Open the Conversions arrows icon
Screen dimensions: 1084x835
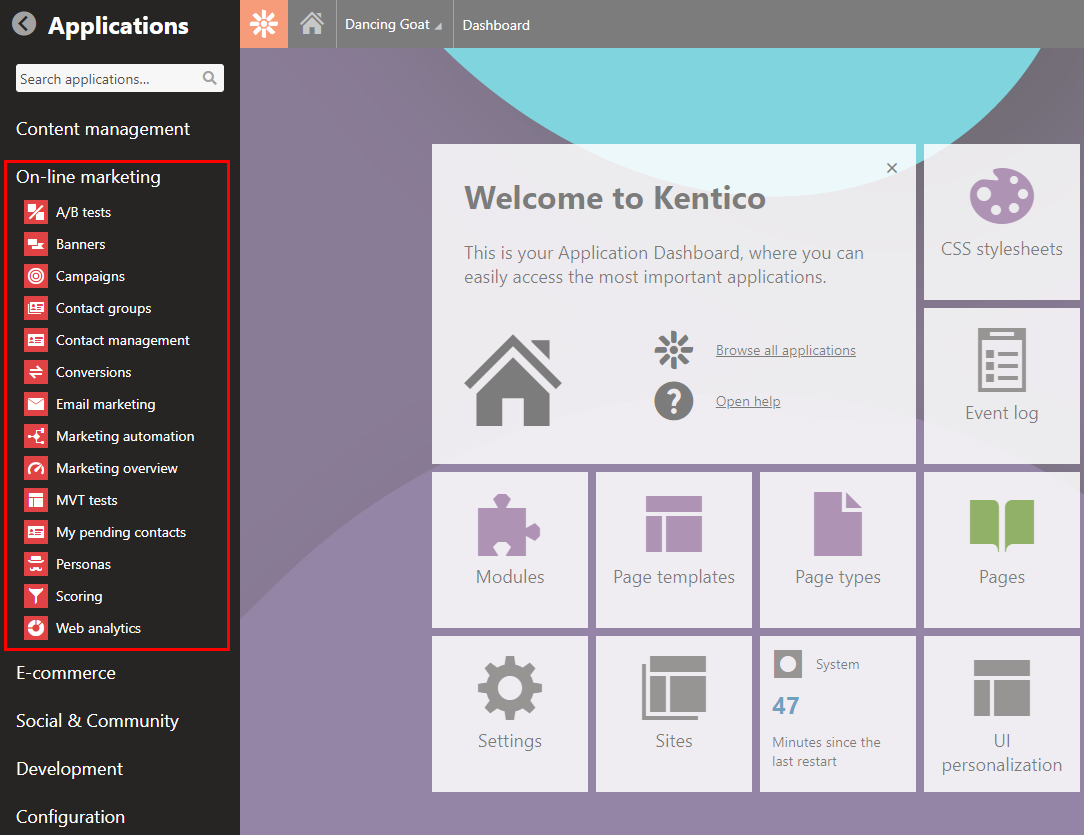tap(36, 372)
